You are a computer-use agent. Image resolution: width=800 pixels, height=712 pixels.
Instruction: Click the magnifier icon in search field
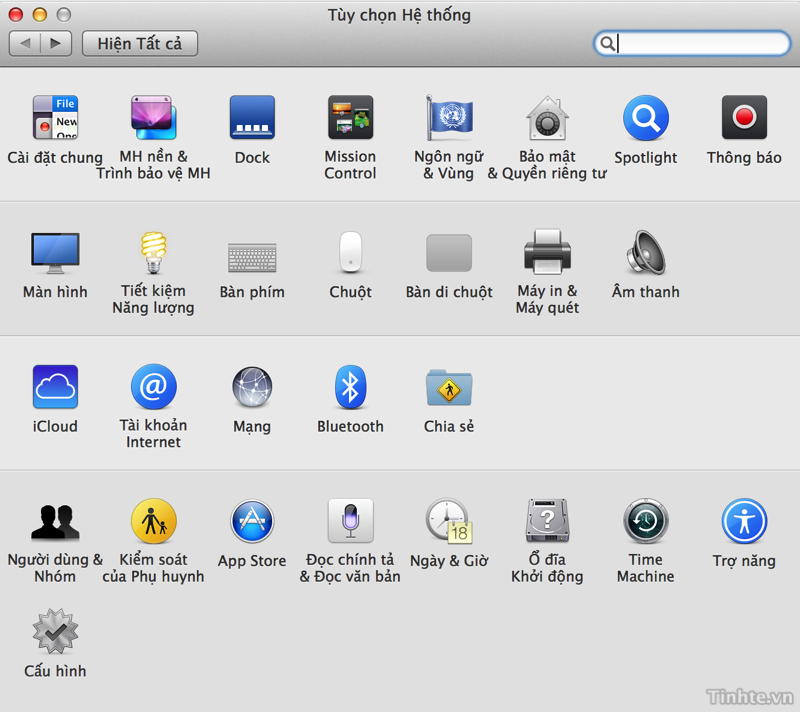[607, 44]
